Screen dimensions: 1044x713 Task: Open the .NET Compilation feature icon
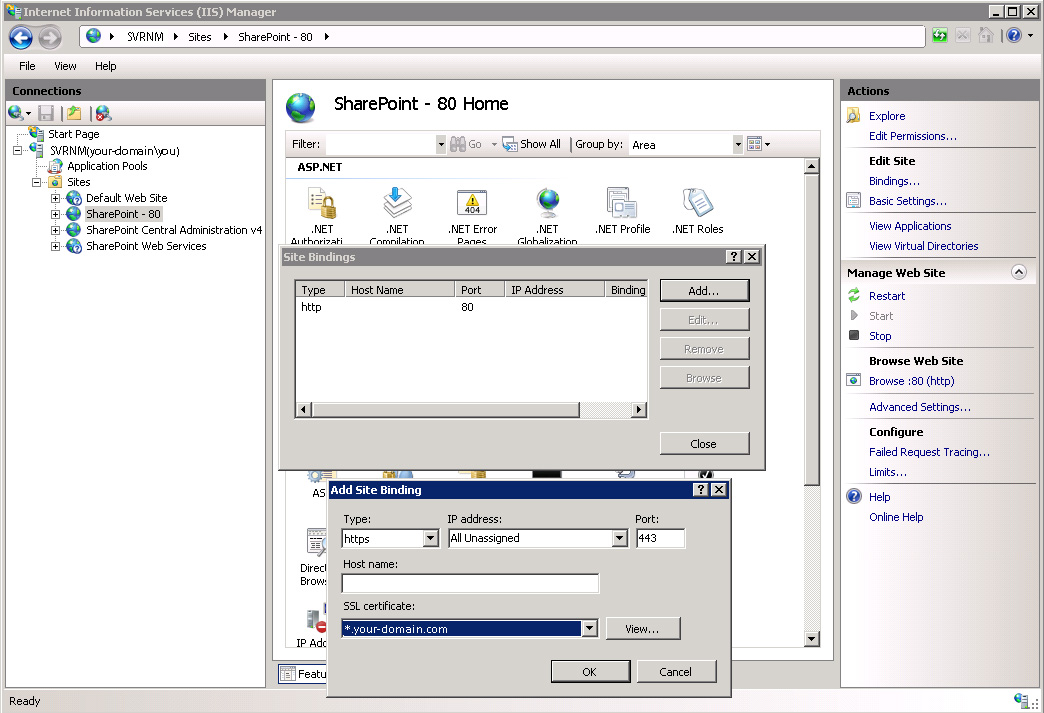[397, 203]
